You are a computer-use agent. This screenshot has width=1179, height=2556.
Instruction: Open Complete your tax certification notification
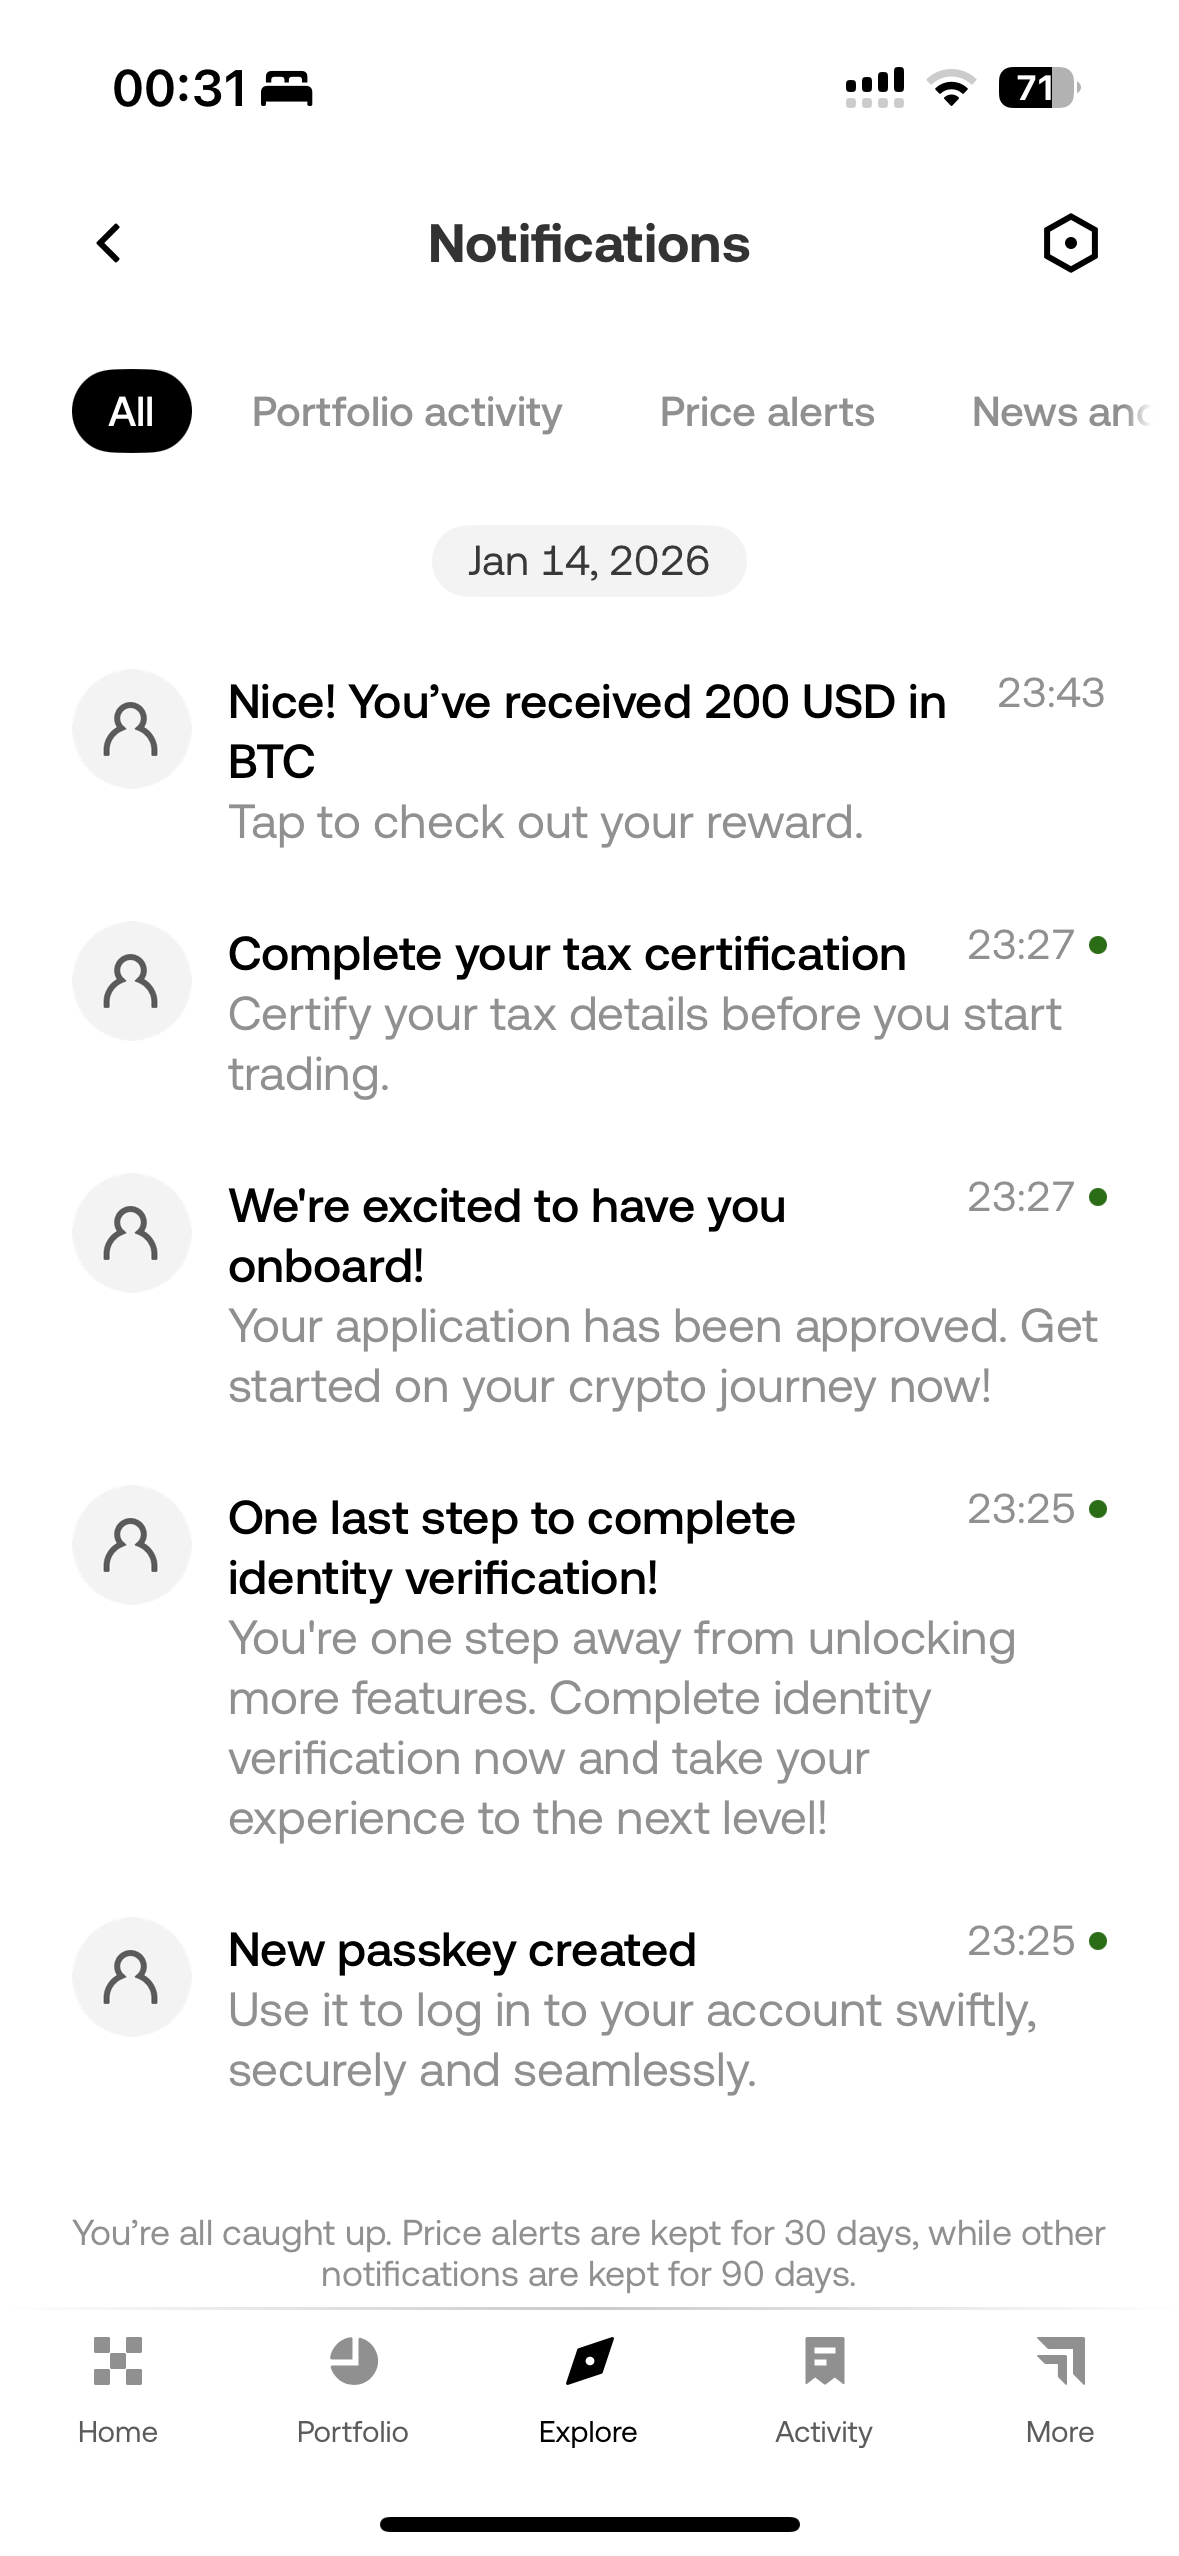(567, 1012)
